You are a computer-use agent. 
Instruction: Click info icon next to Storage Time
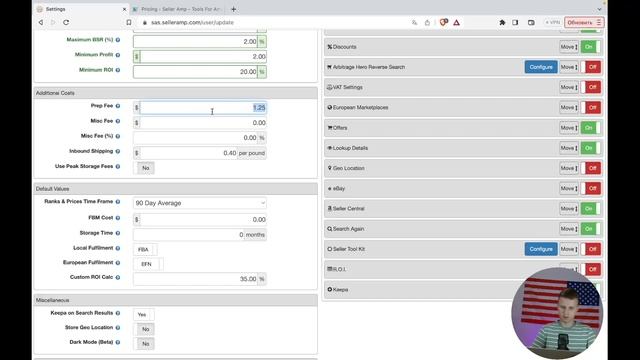pos(118,233)
